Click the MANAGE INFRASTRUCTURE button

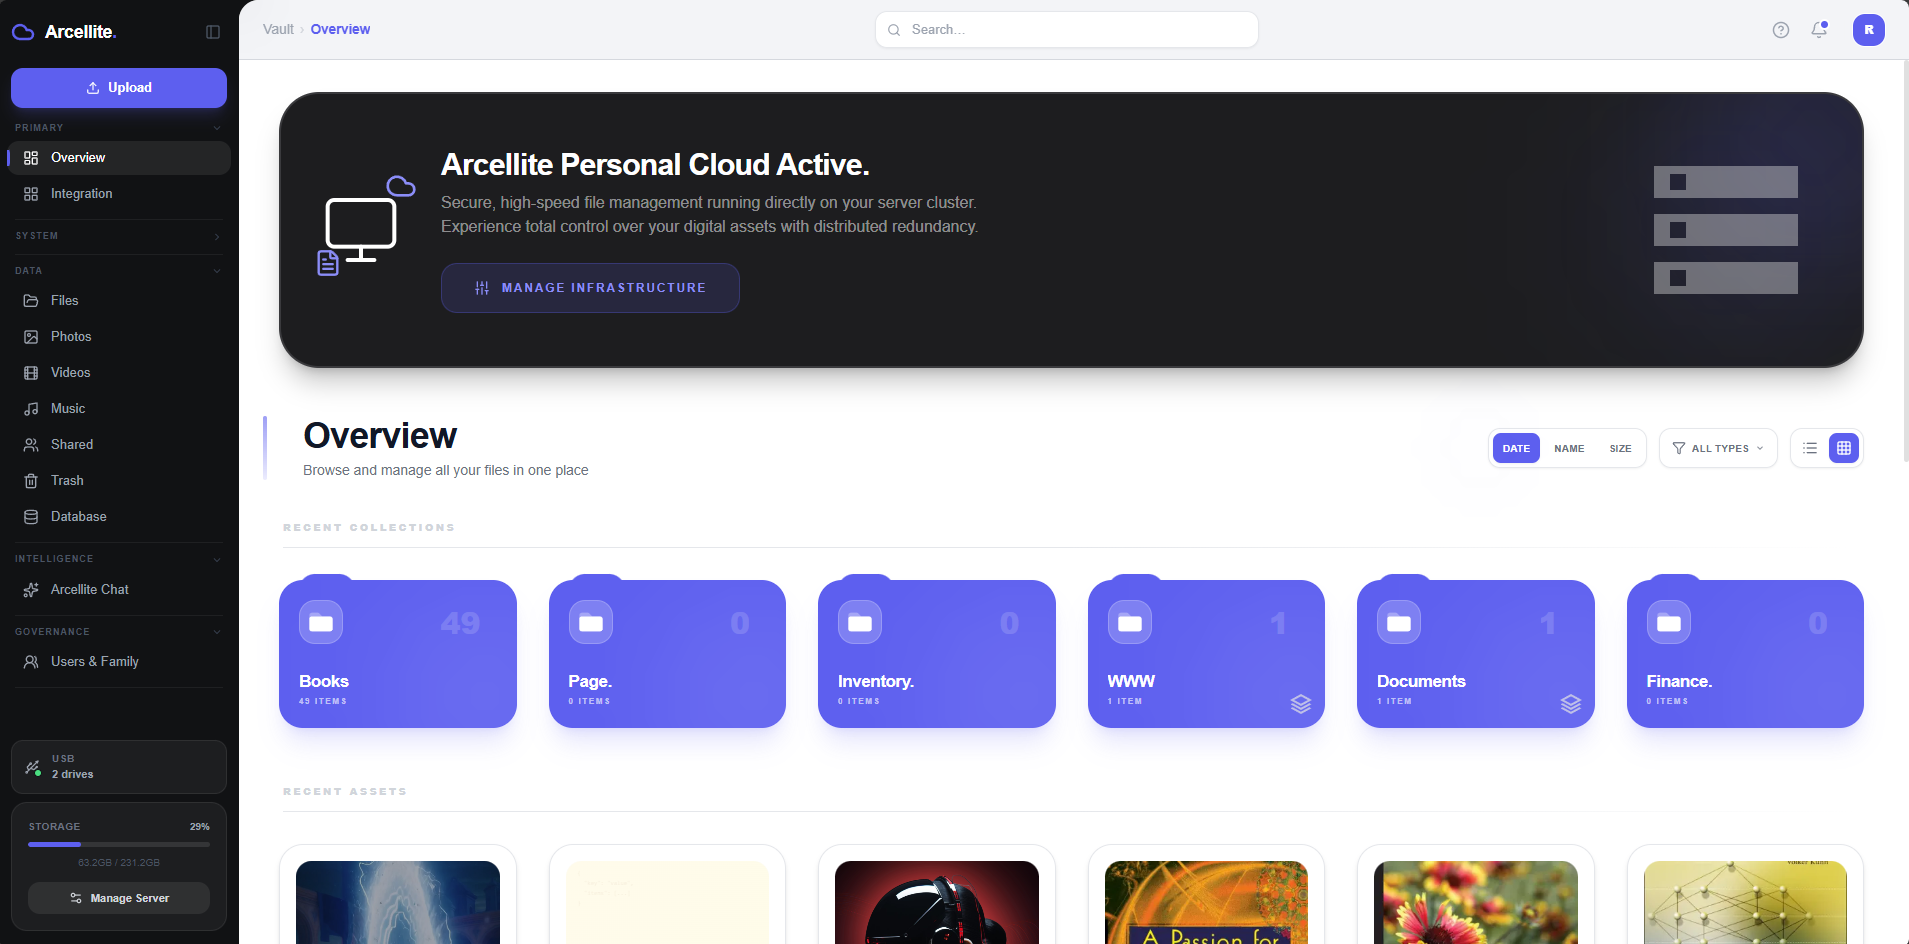pos(590,288)
